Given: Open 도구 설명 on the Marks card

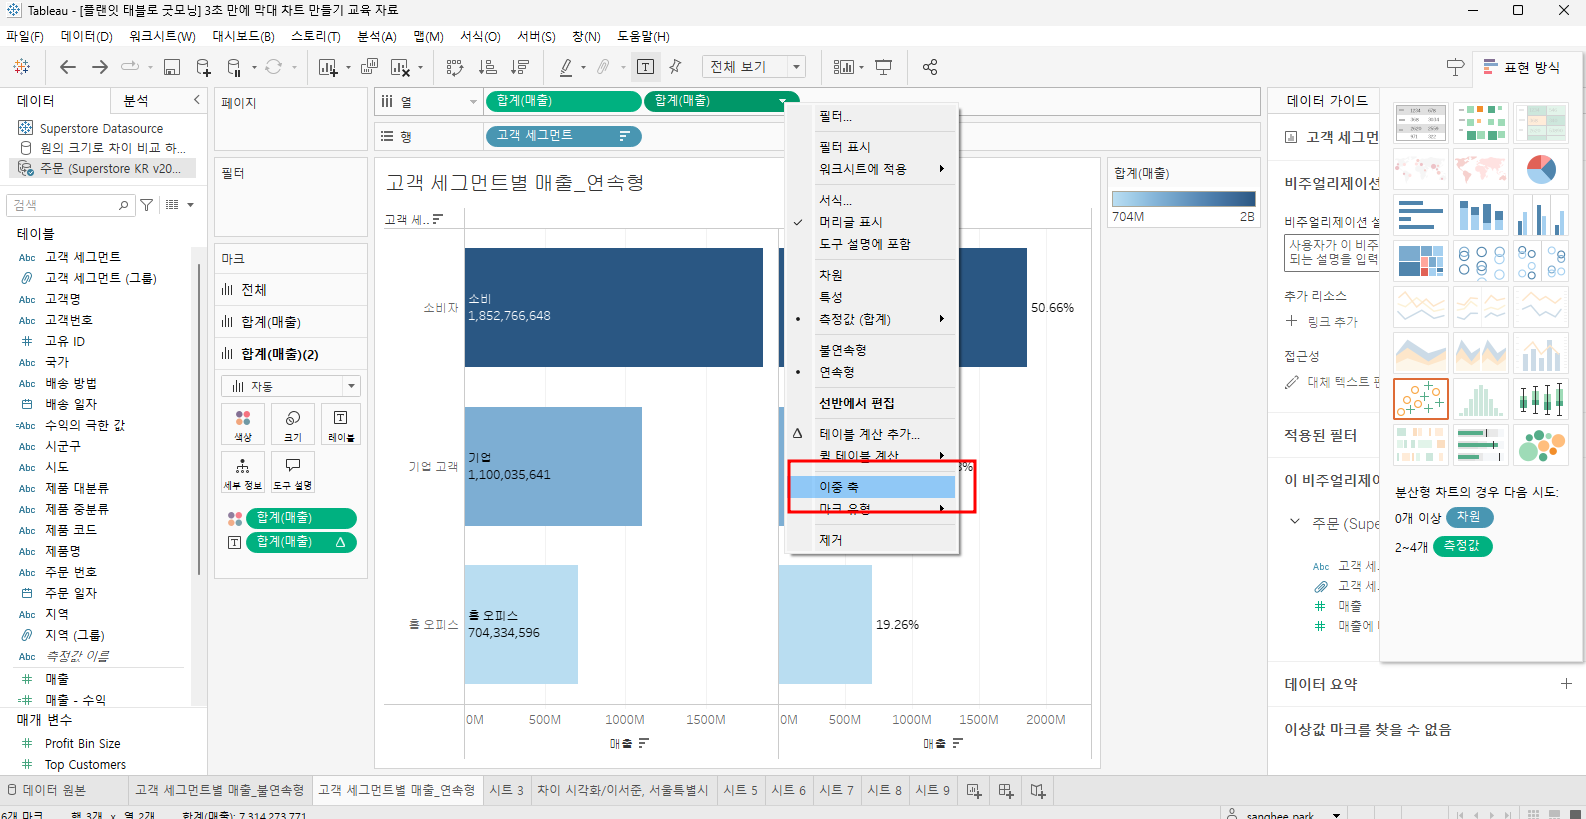Looking at the screenshot, I should click(293, 472).
